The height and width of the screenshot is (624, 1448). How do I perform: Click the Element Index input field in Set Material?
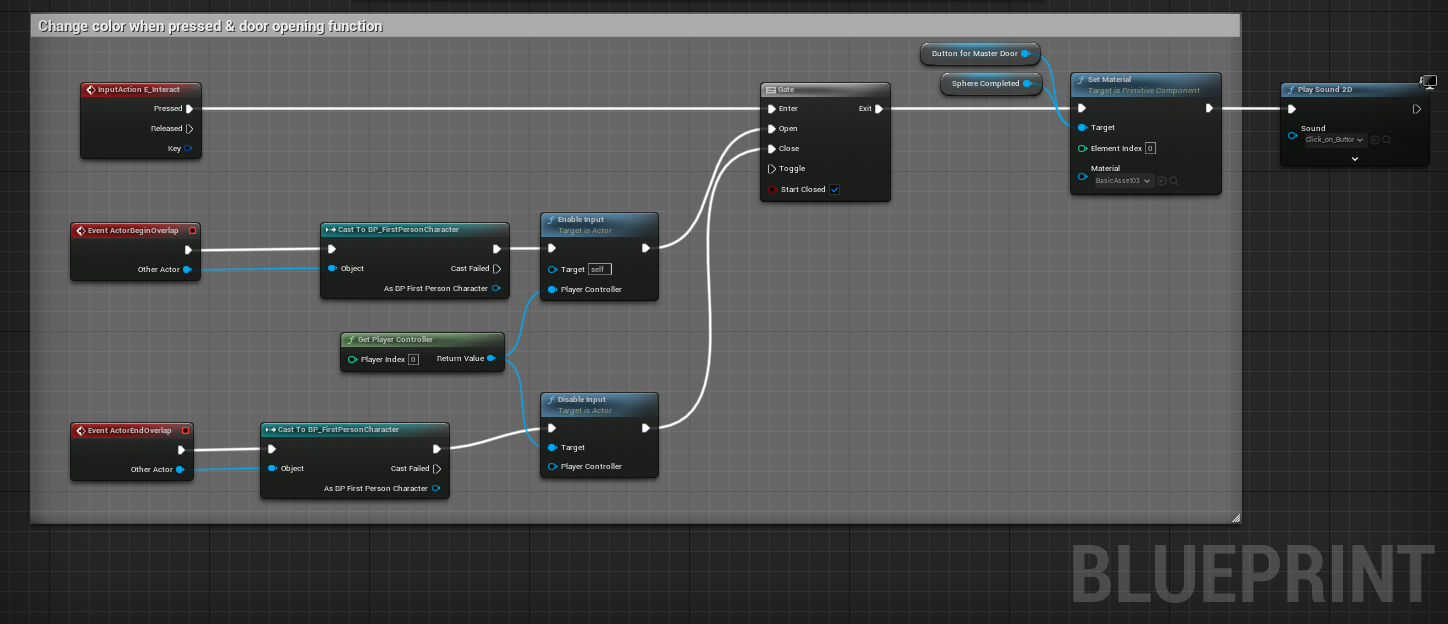click(x=1150, y=148)
